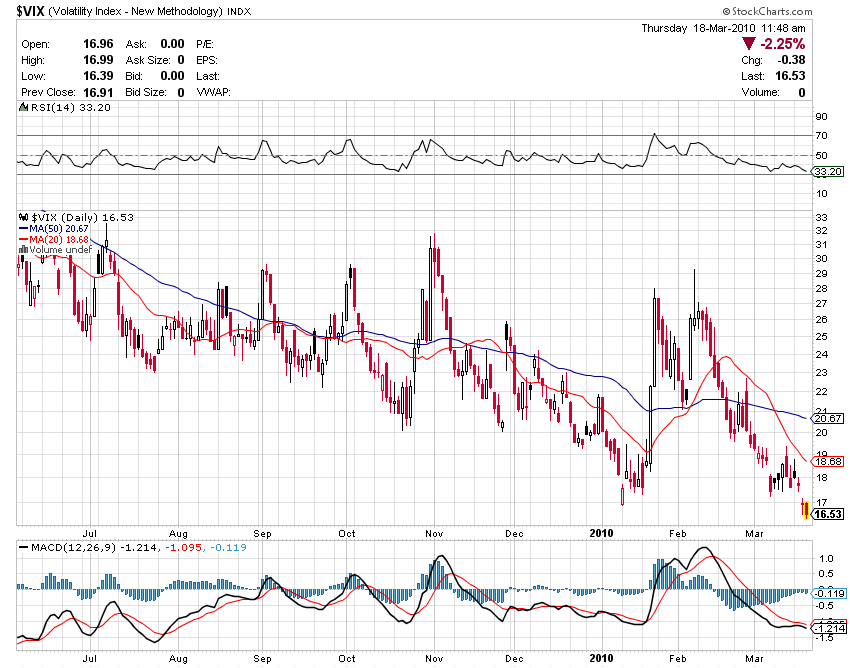The image size is (850, 668).
Task: Click the $VIX ticker symbol title
Action: (30, 11)
